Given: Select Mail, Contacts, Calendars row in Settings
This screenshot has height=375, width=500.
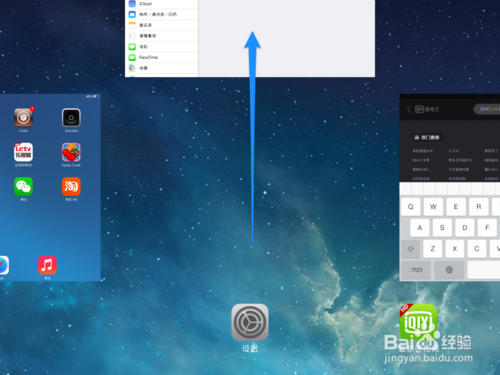Looking at the screenshot, I should point(162,14).
